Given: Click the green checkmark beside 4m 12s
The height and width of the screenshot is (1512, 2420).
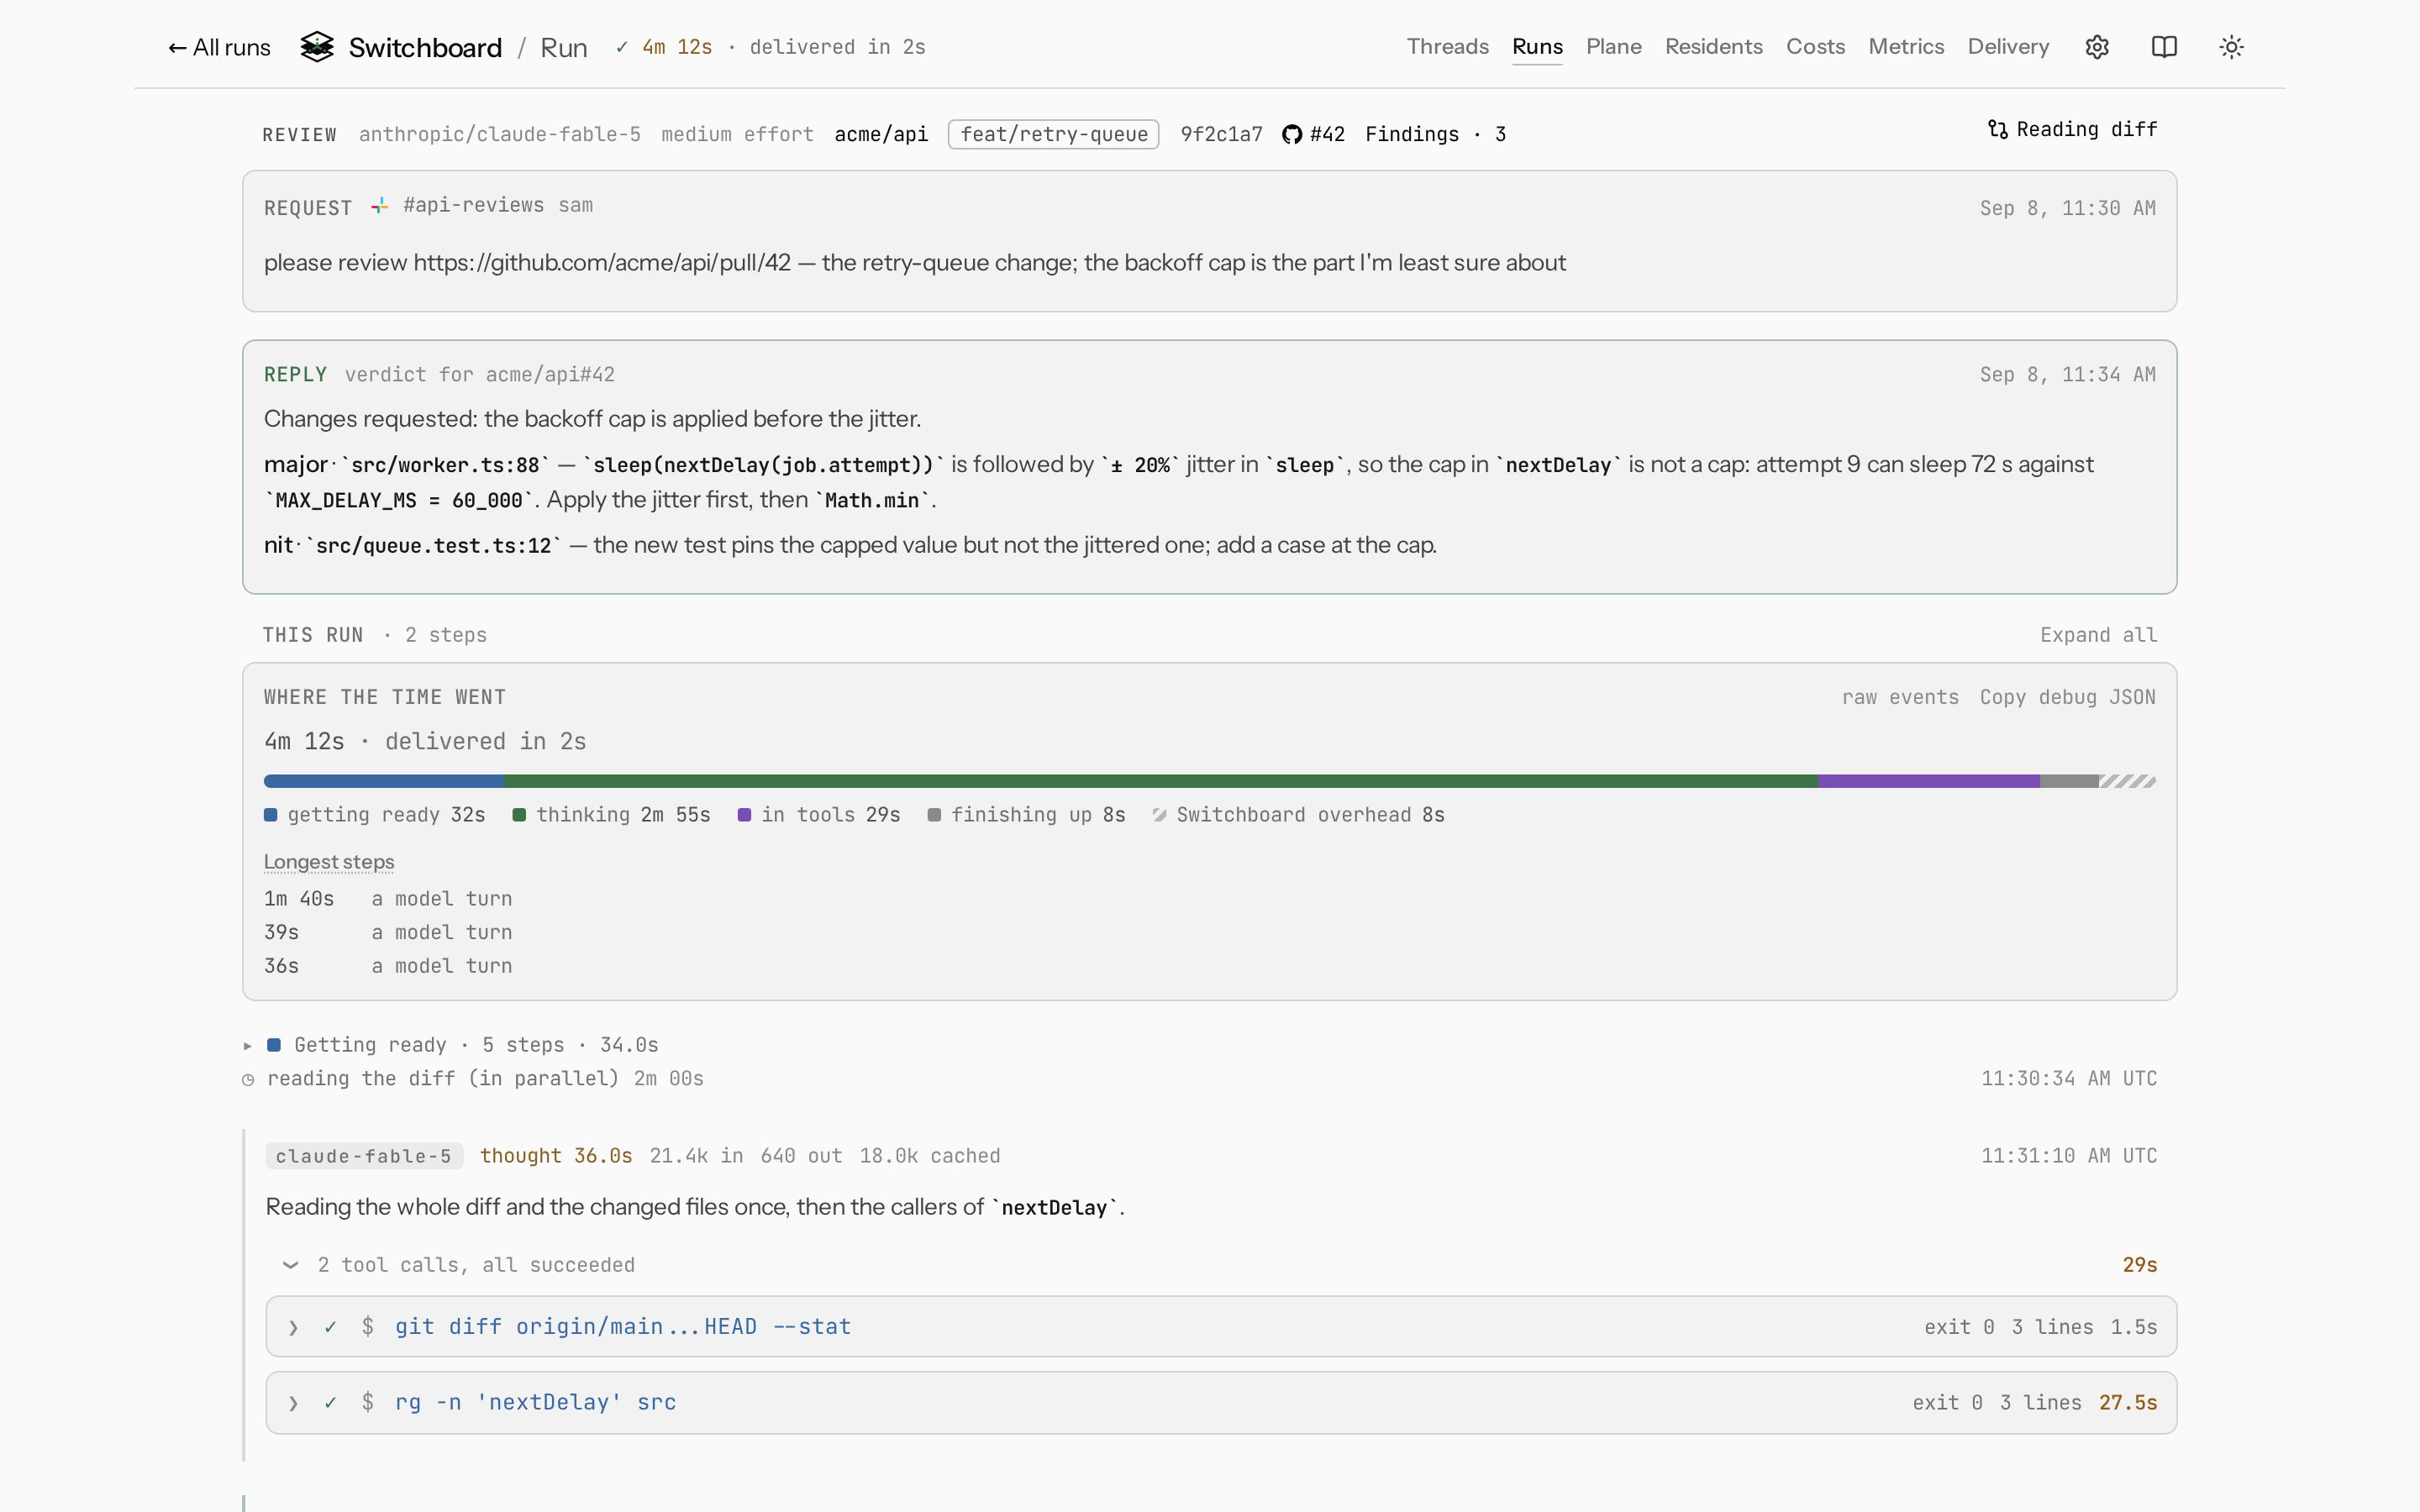Looking at the screenshot, I should pyautogui.click(x=622, y=47).
